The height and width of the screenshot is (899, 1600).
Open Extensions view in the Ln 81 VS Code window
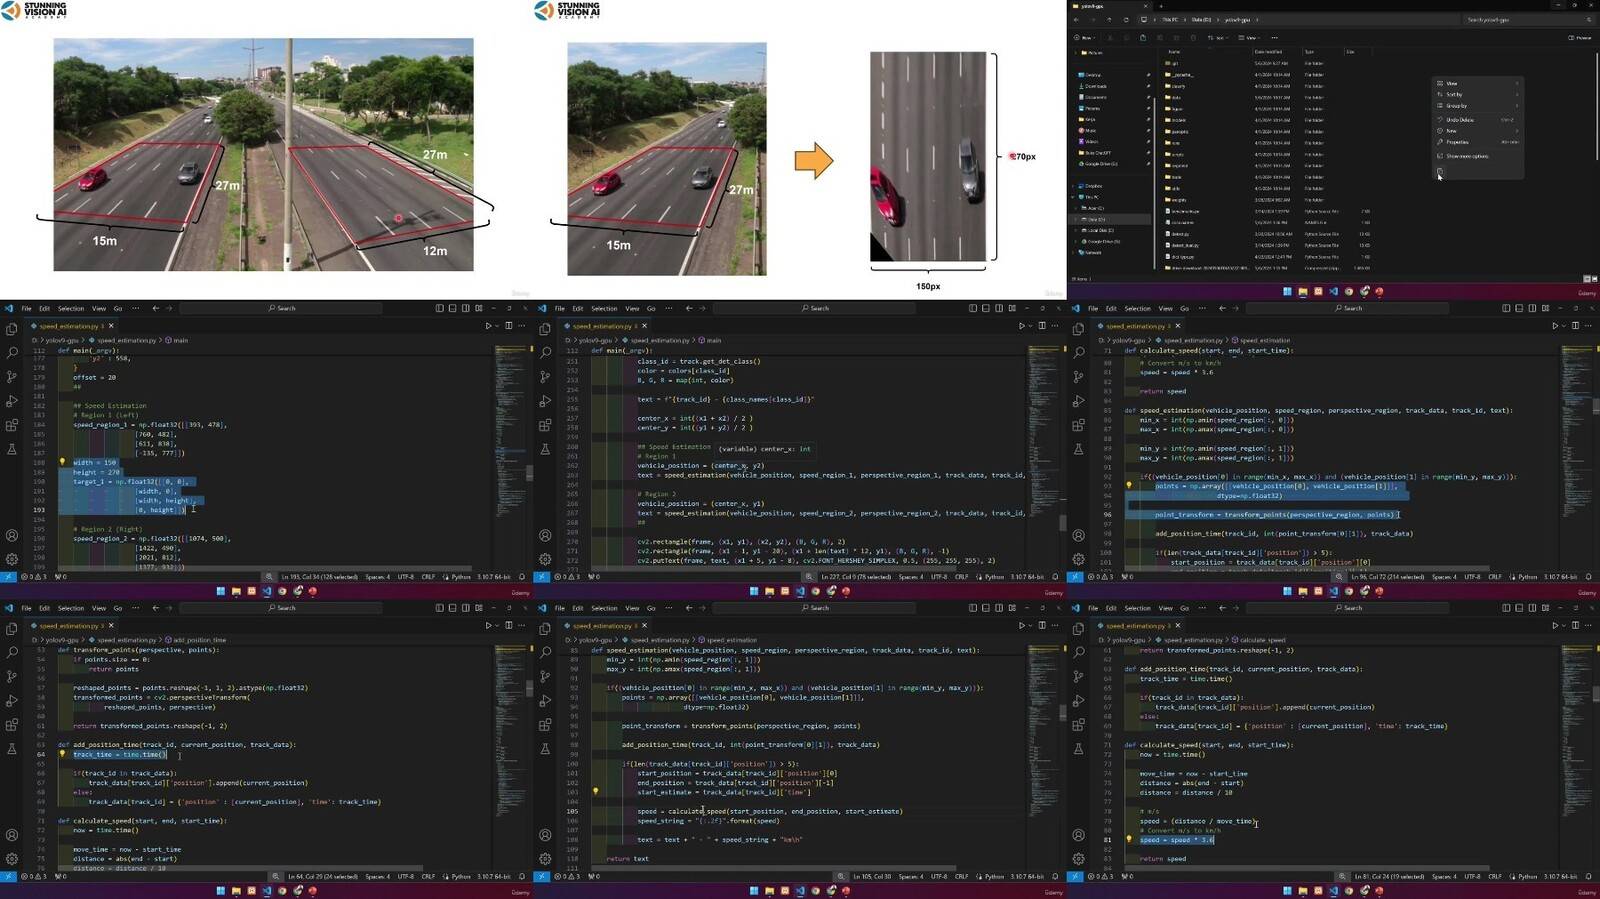[x=1078, y=725]
